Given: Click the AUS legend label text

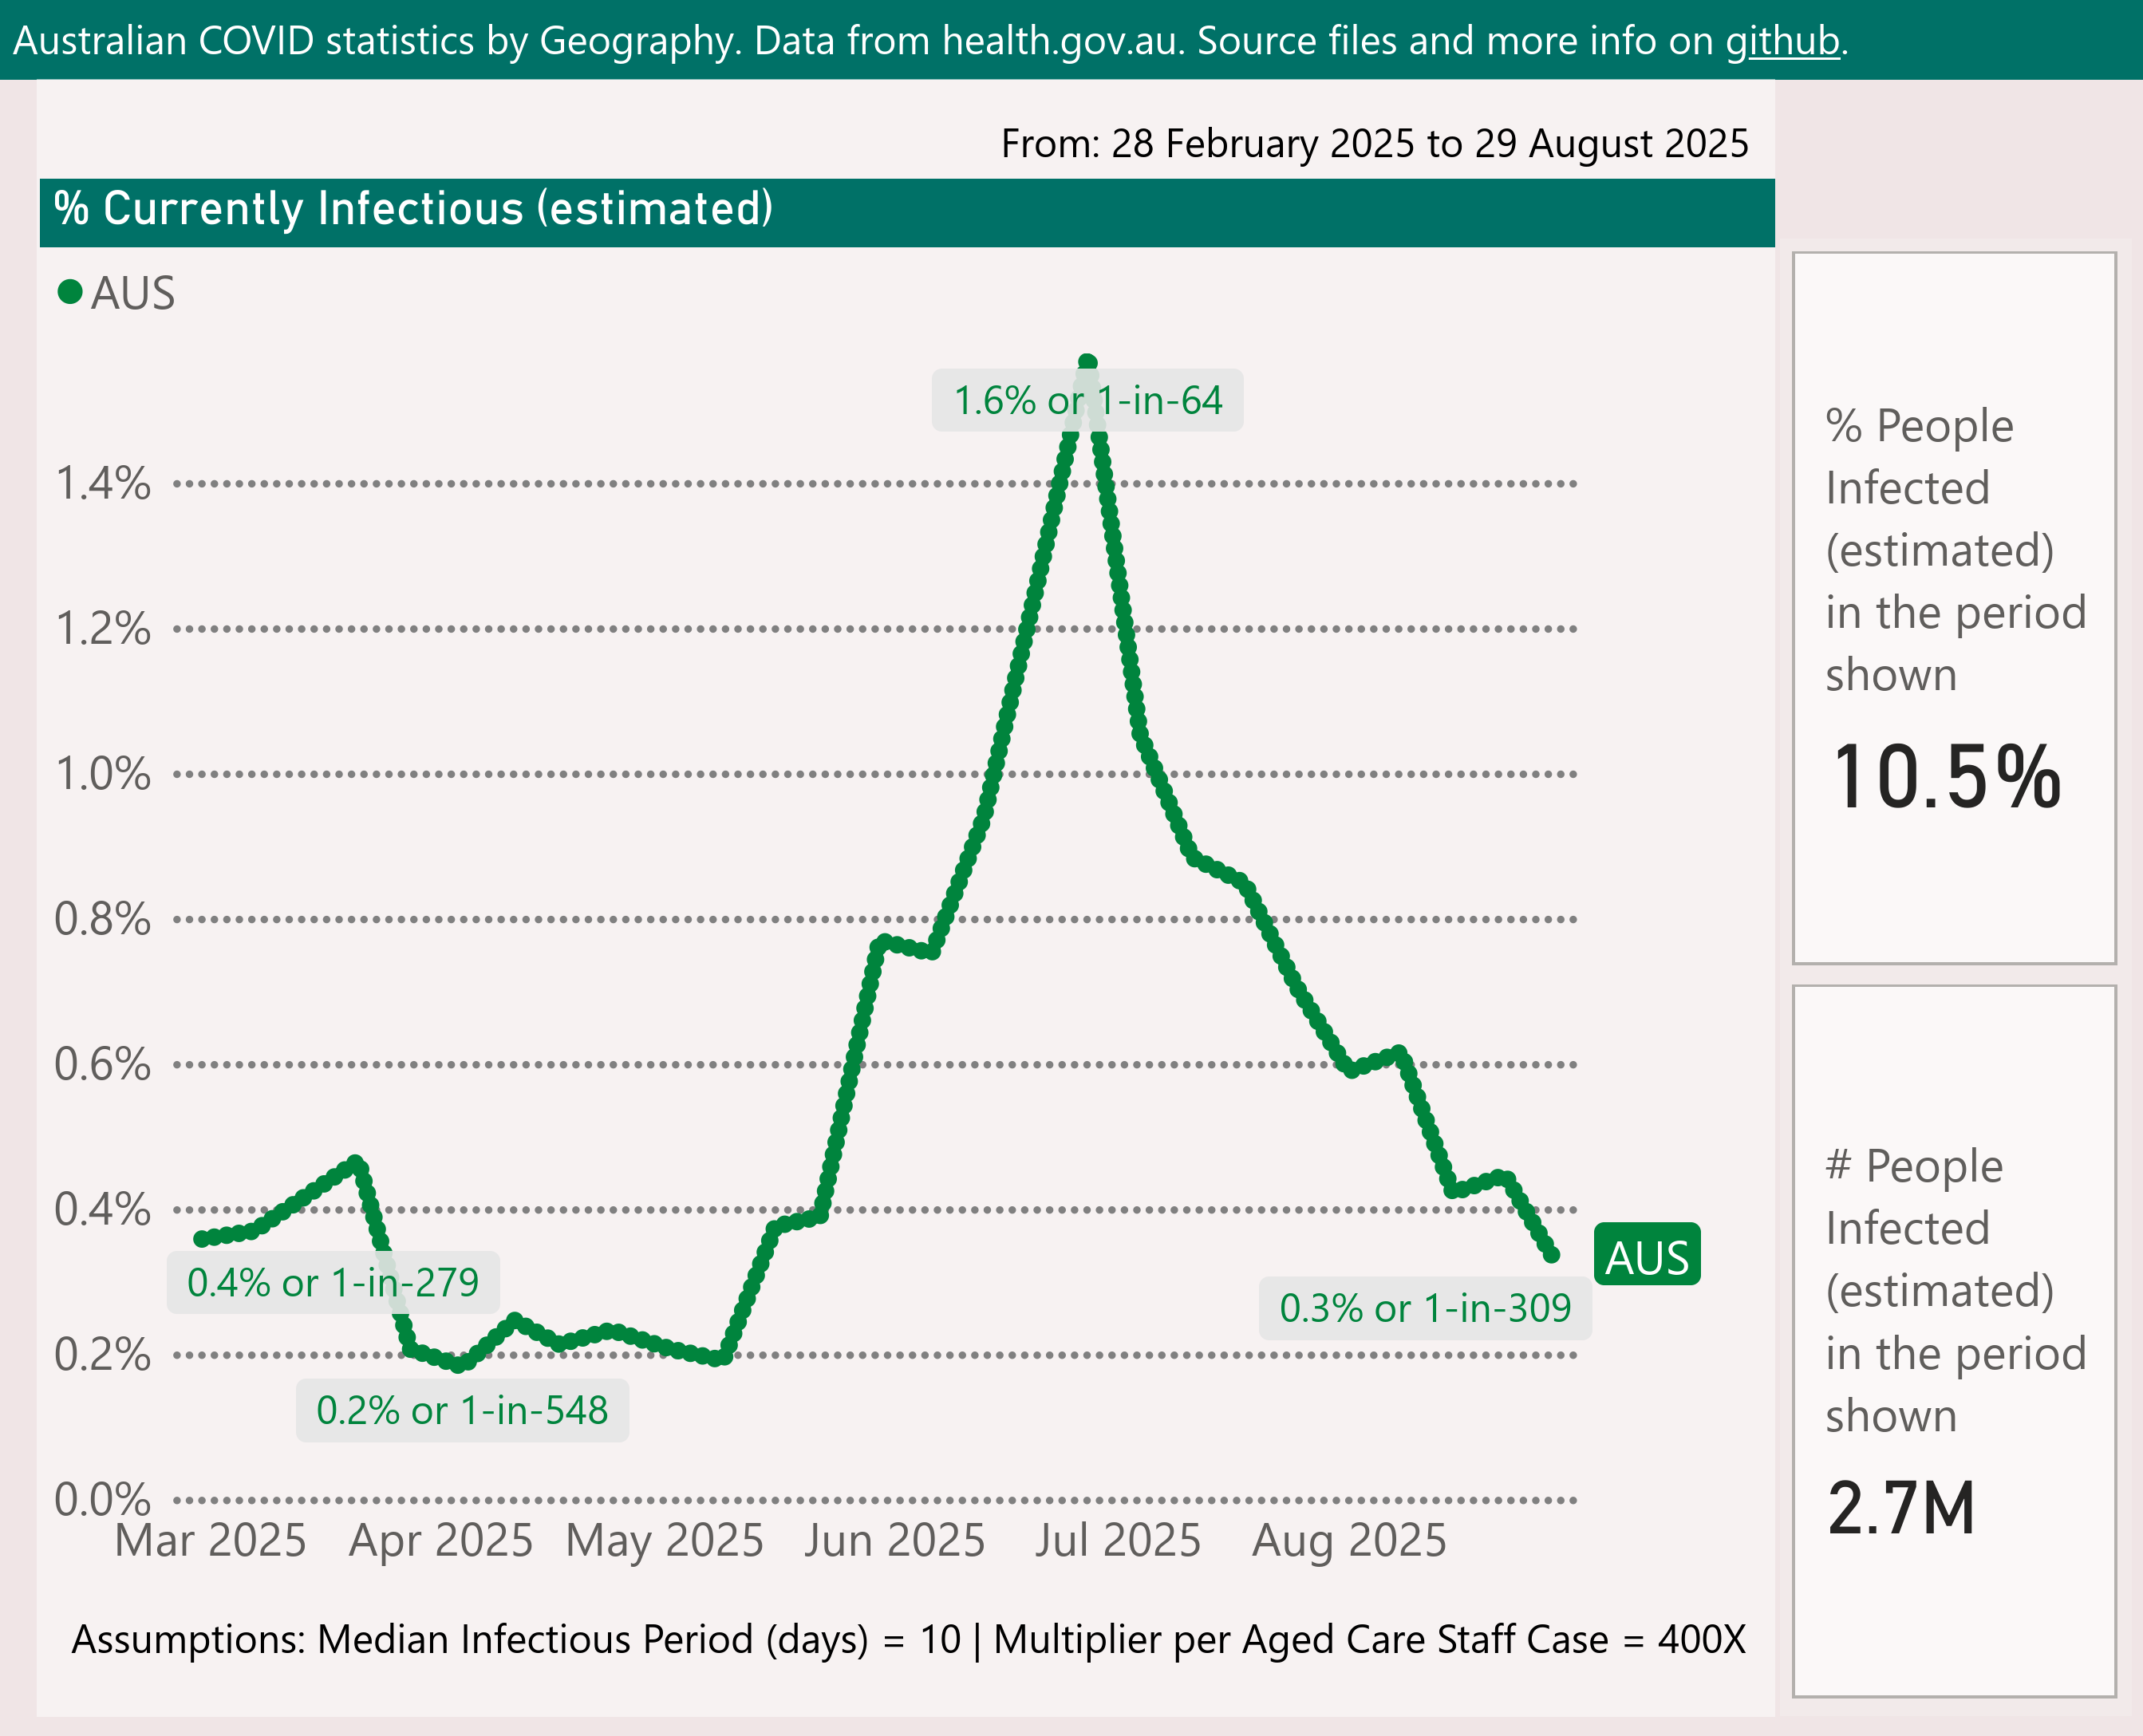Looking at the screenshot, I should pos(133,294).
